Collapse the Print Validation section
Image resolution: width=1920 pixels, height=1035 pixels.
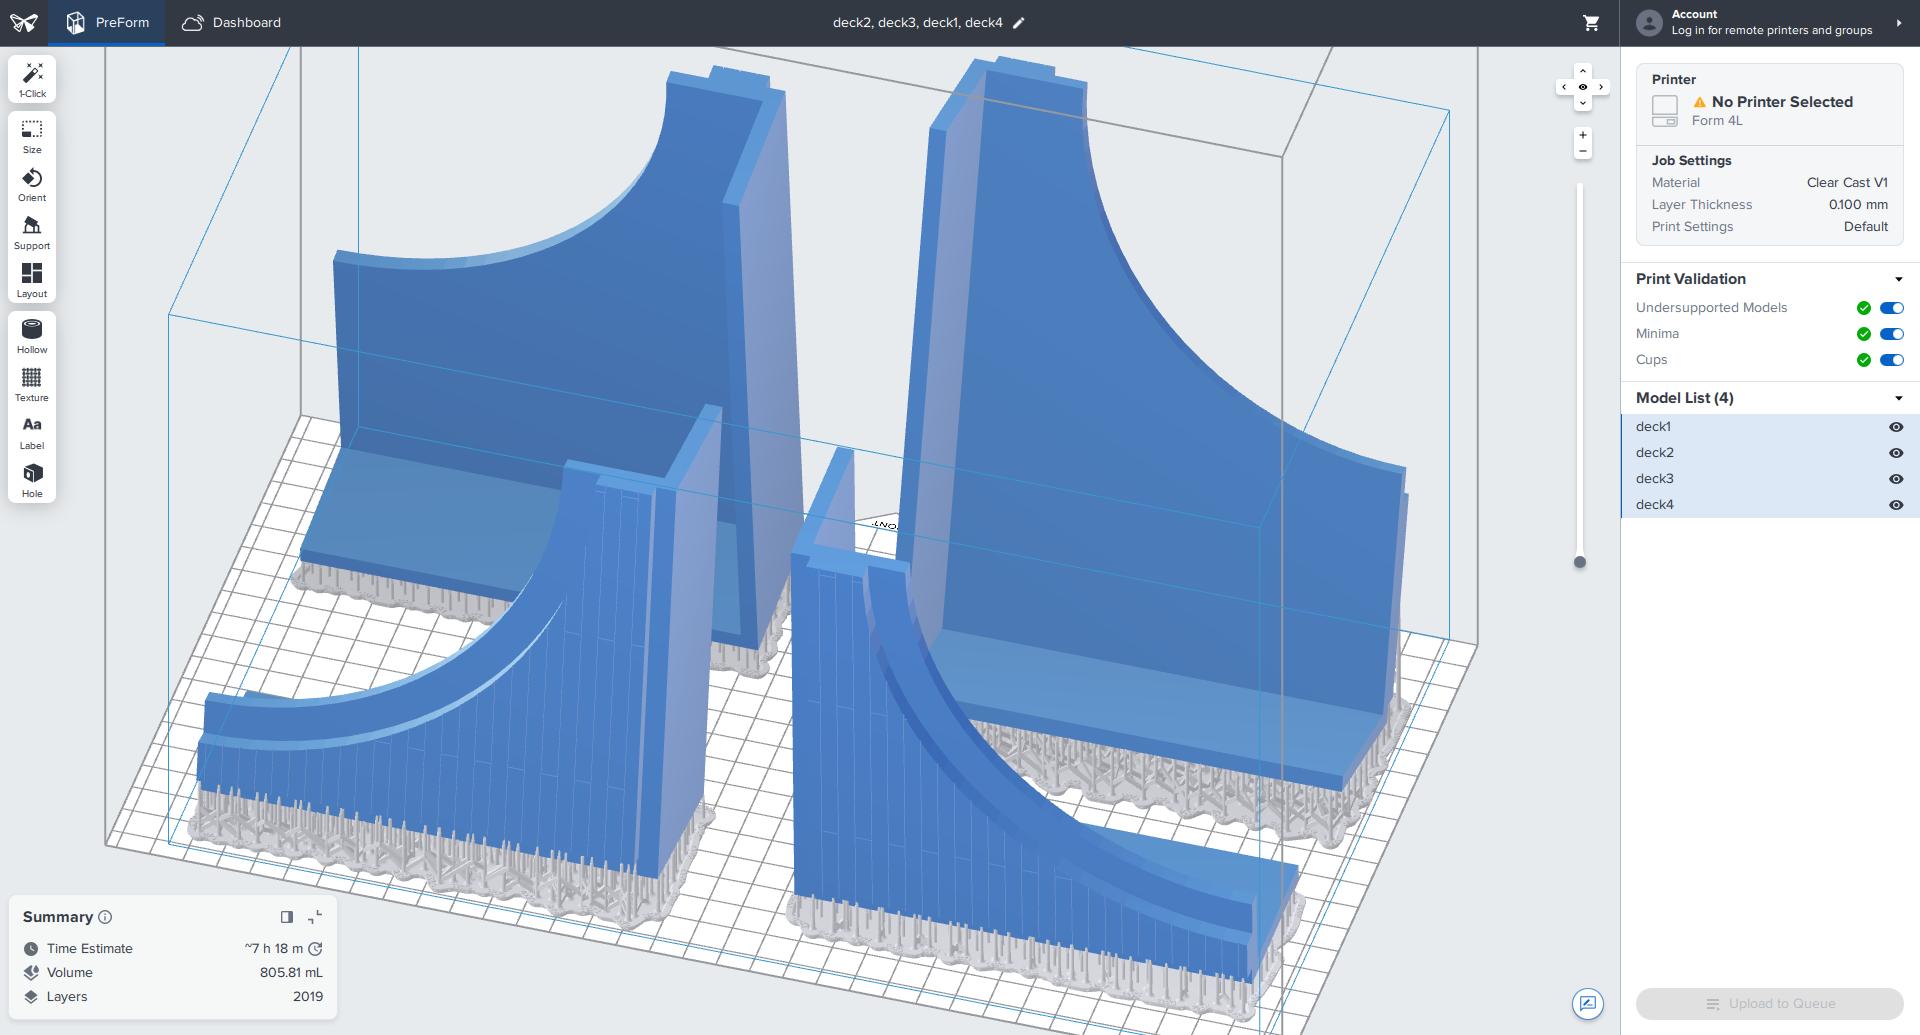click(1898, 280)
